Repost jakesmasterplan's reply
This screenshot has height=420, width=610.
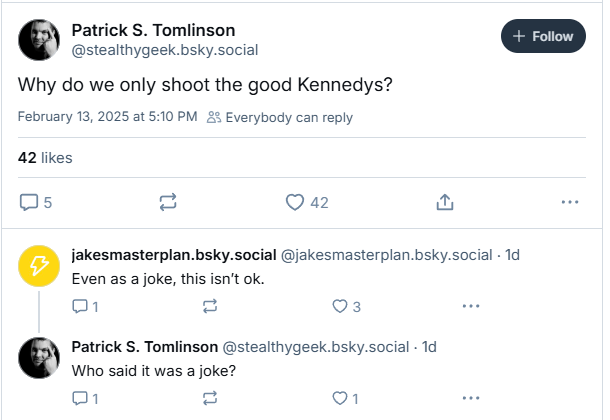click(210, 306)
